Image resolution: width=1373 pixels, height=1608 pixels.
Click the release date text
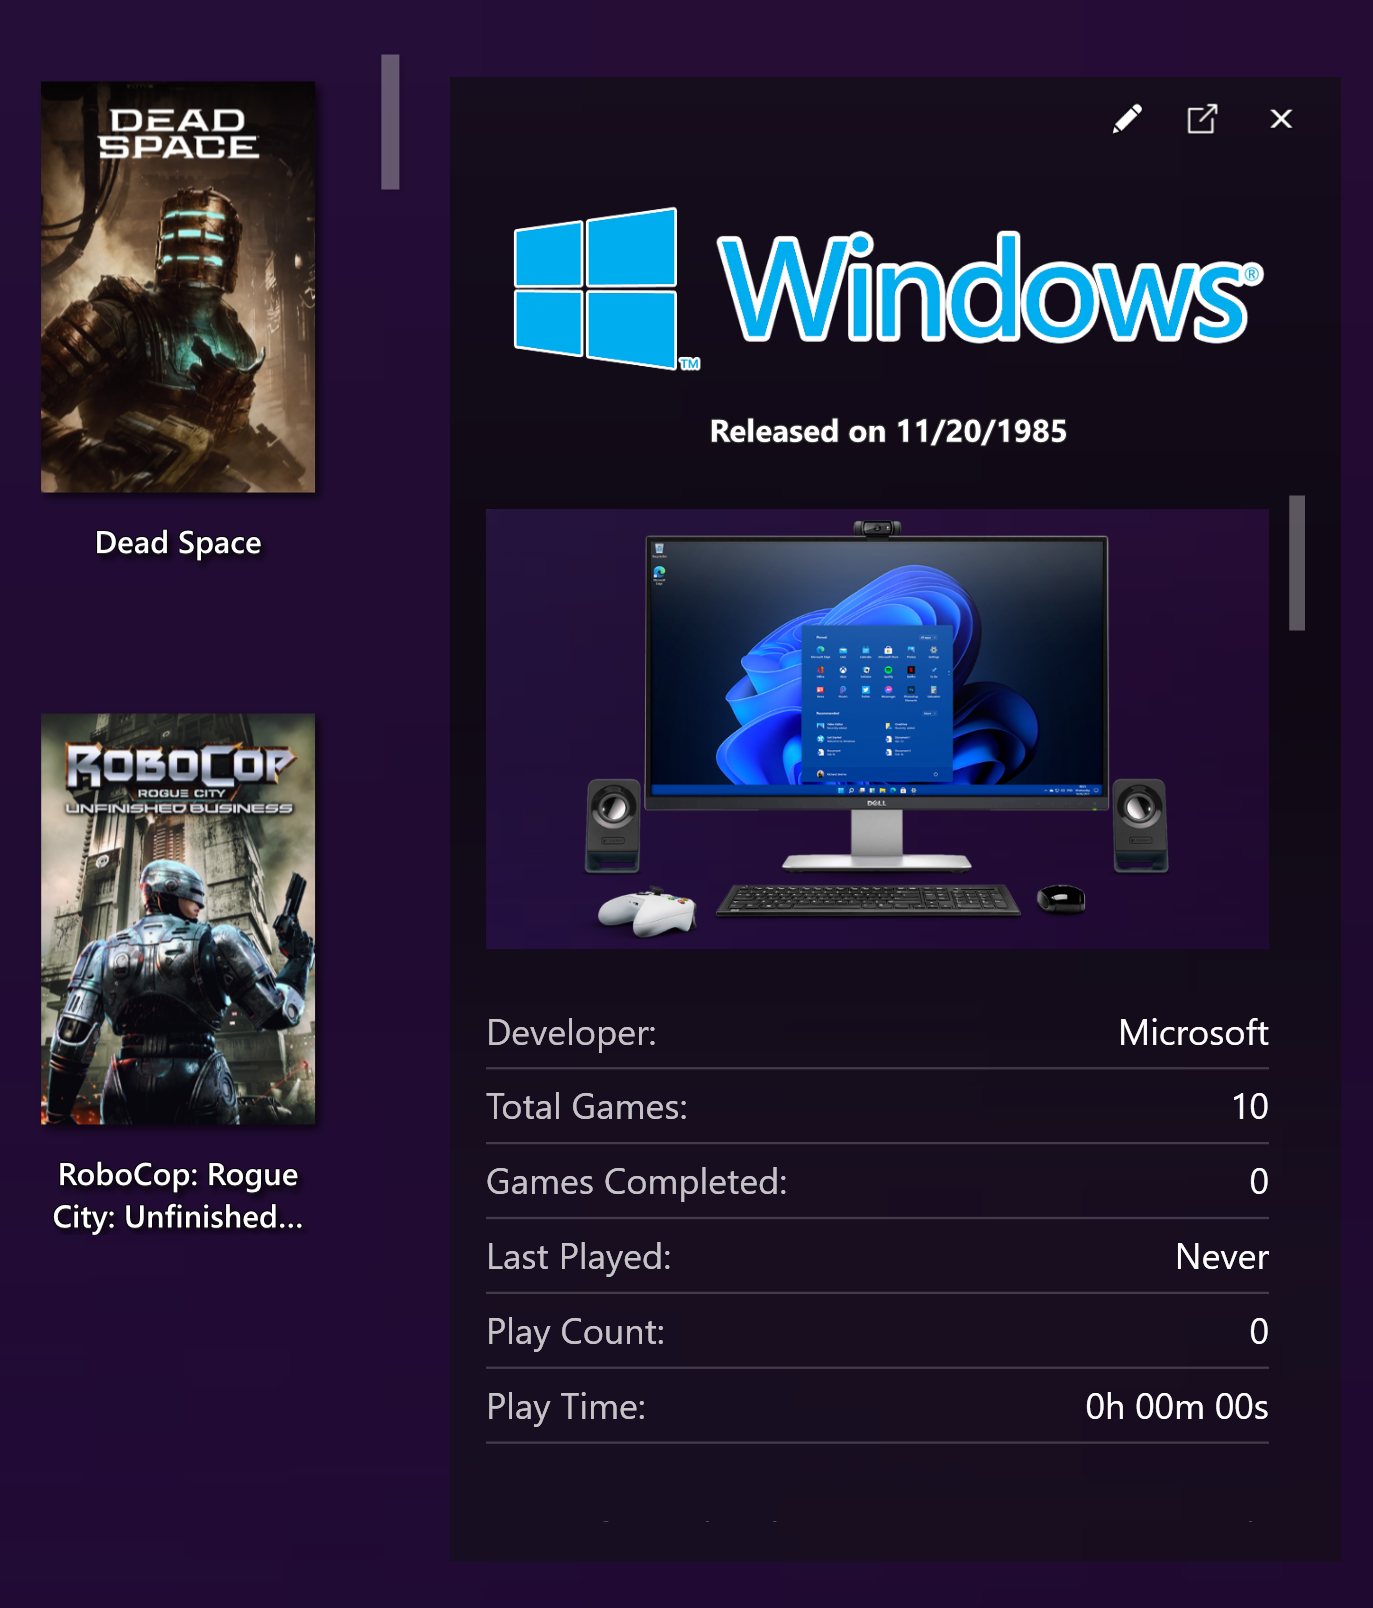coord(888,431)
